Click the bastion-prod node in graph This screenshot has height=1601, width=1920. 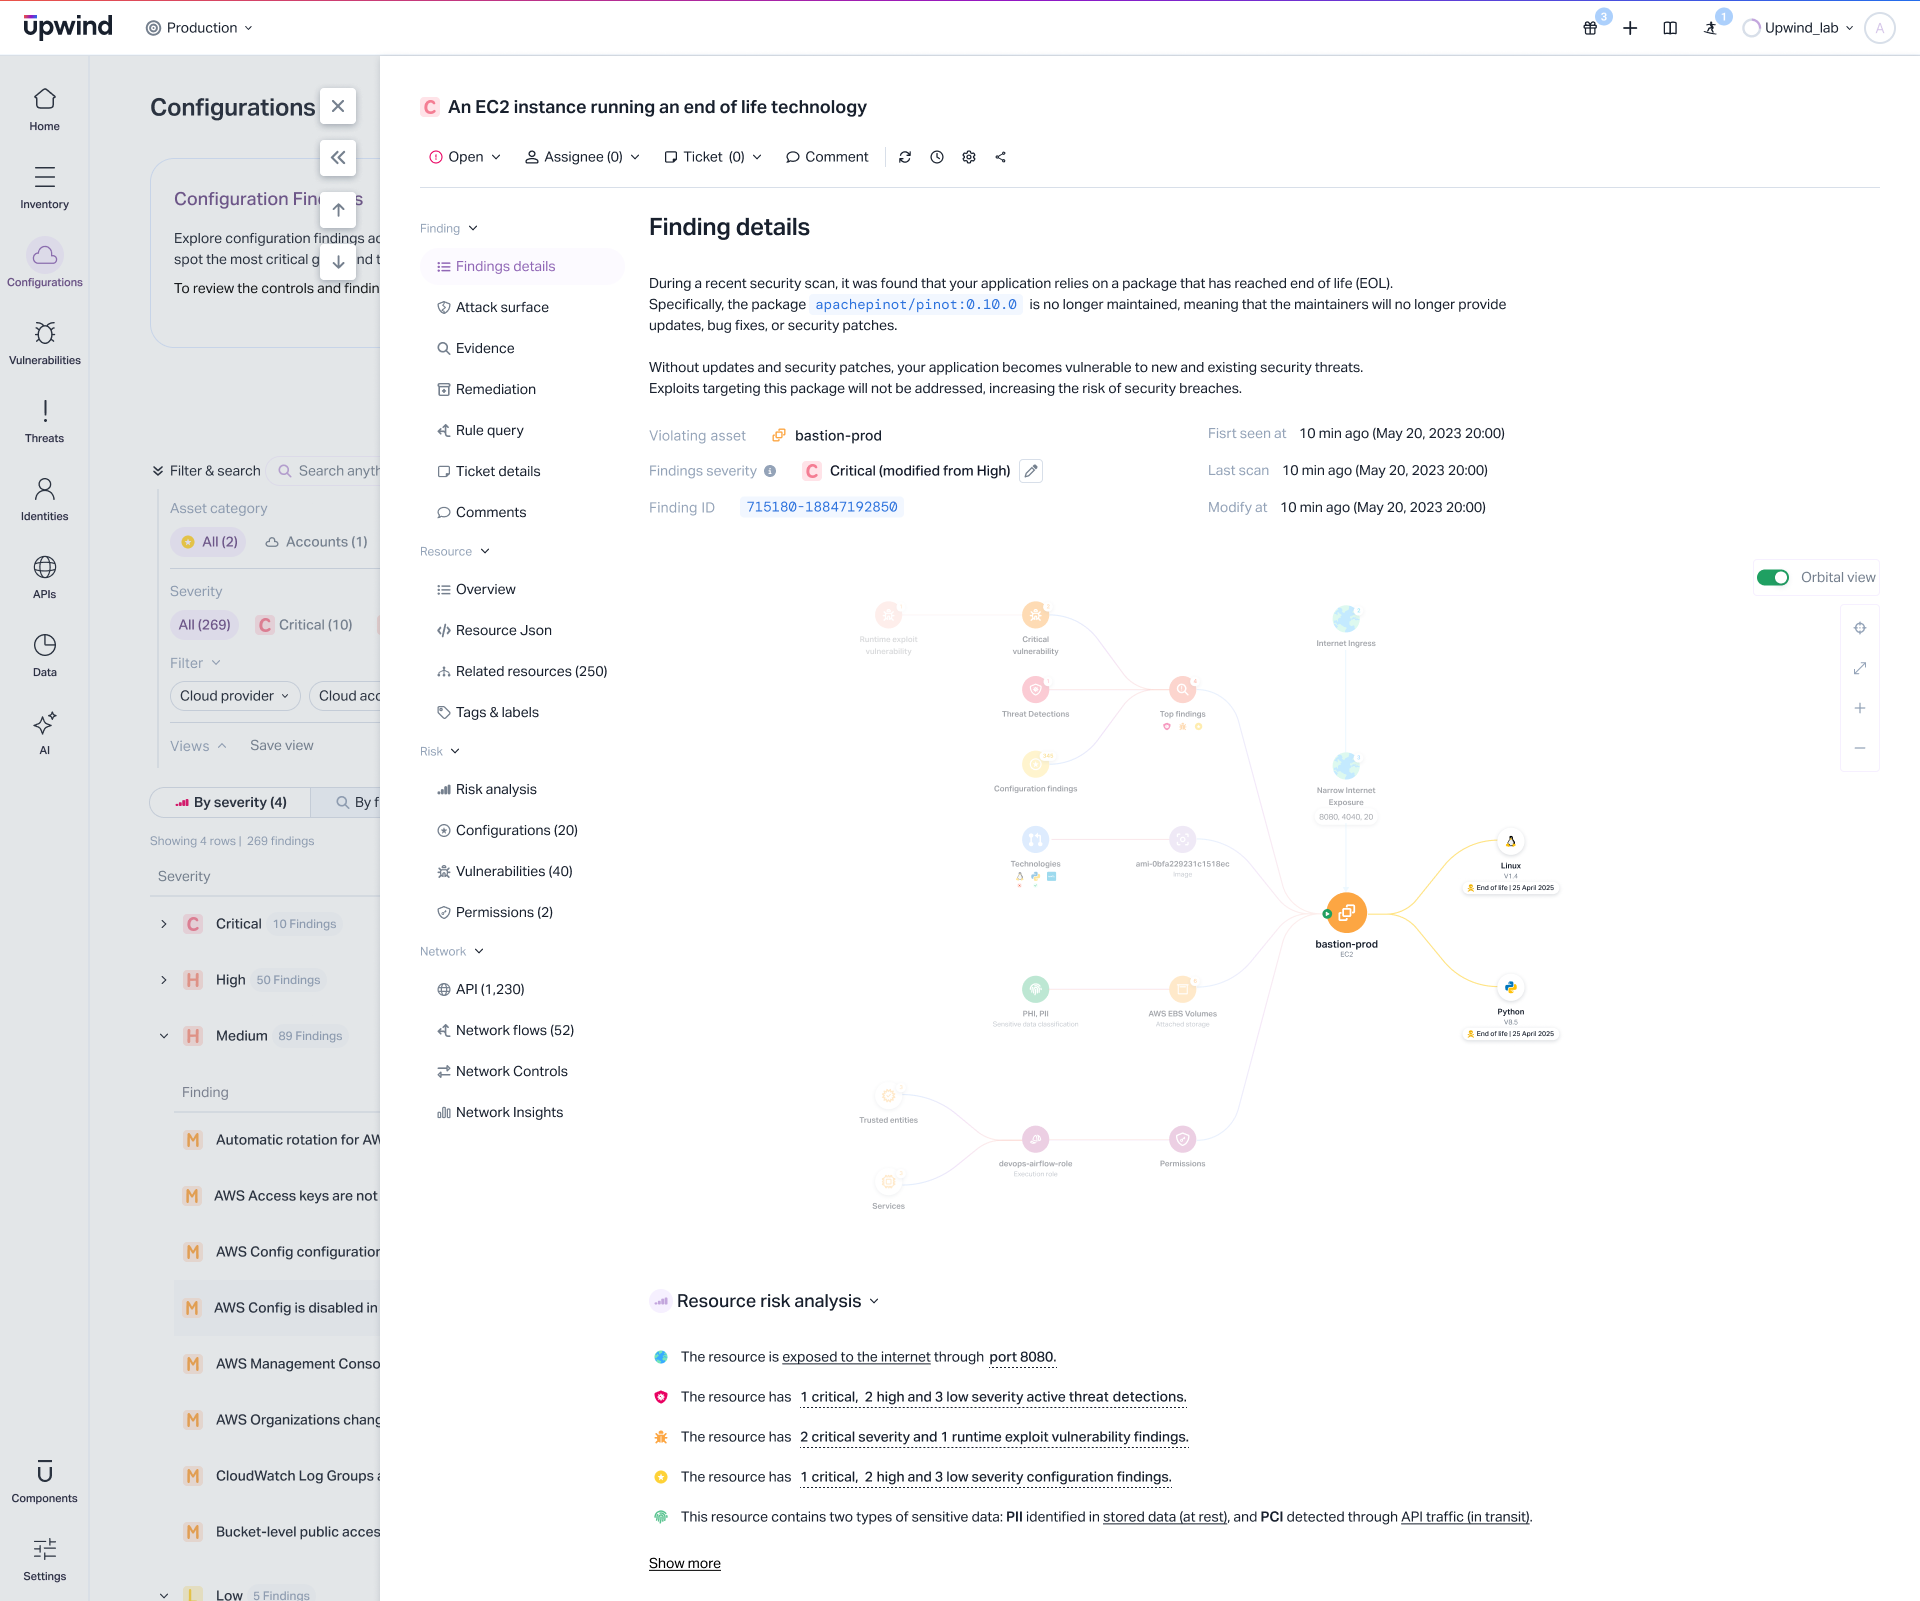point(1346,912)
